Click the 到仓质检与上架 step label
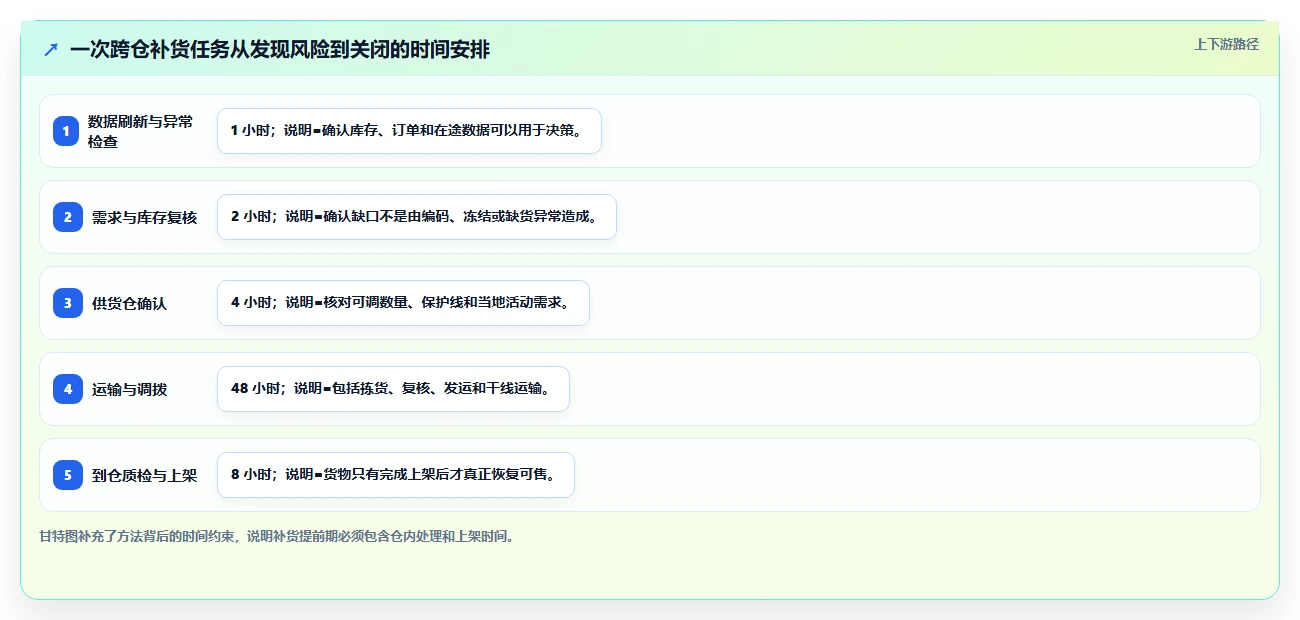 coord(144,475)
